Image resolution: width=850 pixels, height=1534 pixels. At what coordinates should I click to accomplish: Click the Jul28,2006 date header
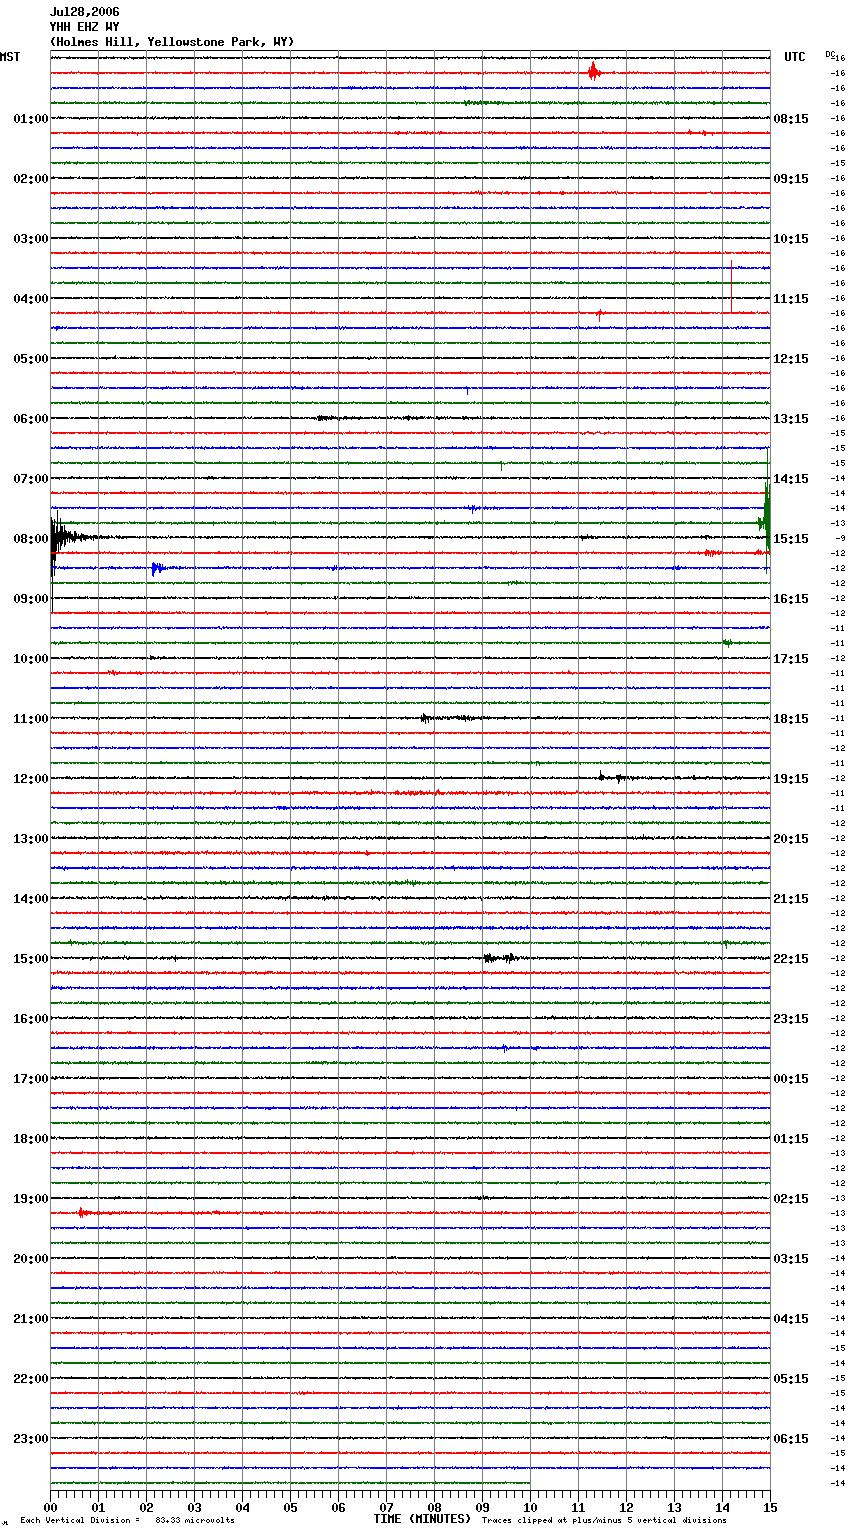84,12
